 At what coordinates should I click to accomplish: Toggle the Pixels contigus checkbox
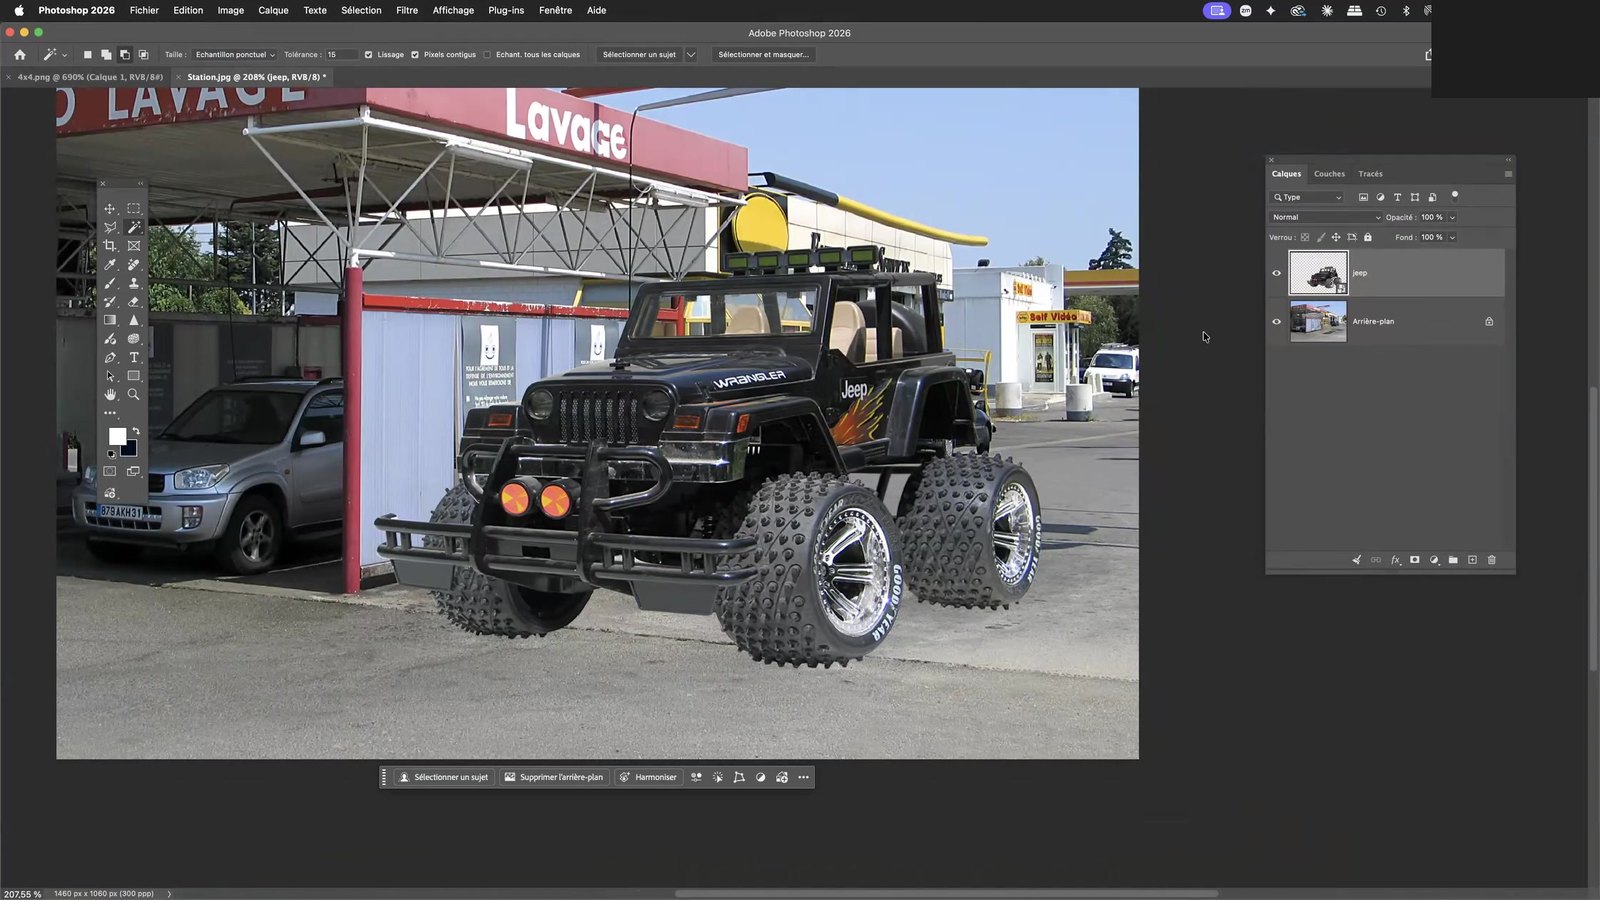(415, 55)
